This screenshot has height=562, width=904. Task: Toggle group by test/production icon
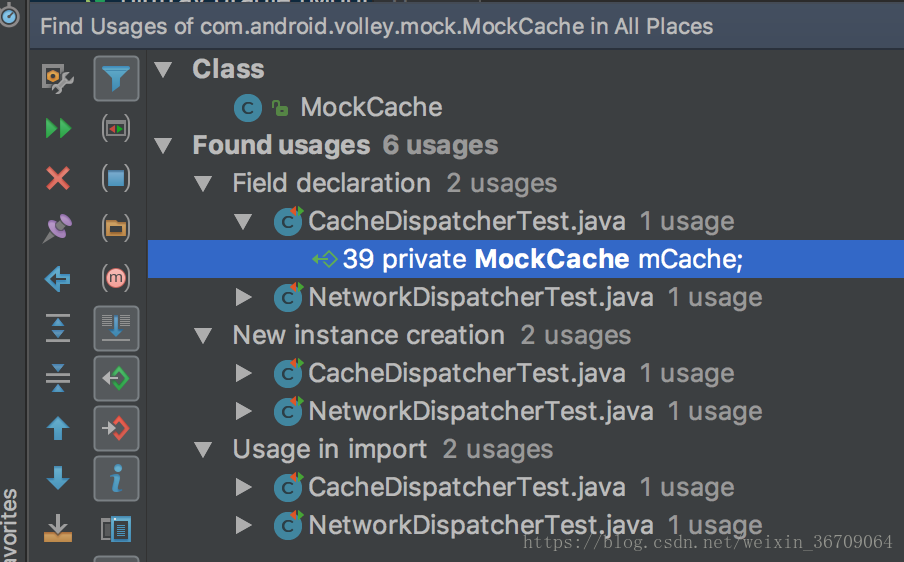pyautogui.click(x=116, y=128)
